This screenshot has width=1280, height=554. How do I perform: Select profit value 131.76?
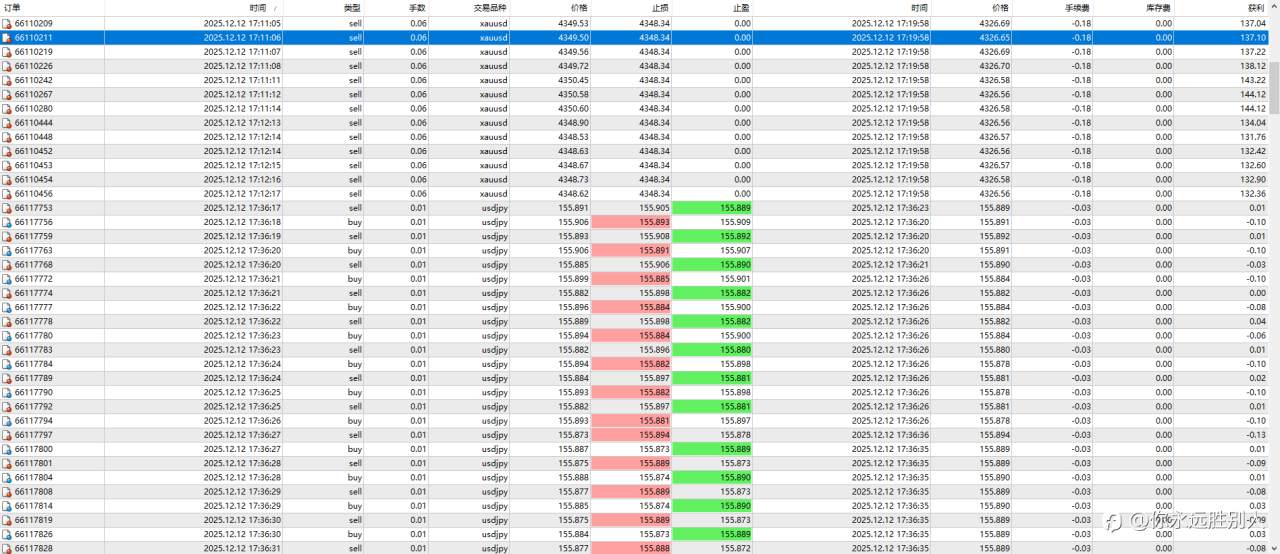tap(1253, 137)
